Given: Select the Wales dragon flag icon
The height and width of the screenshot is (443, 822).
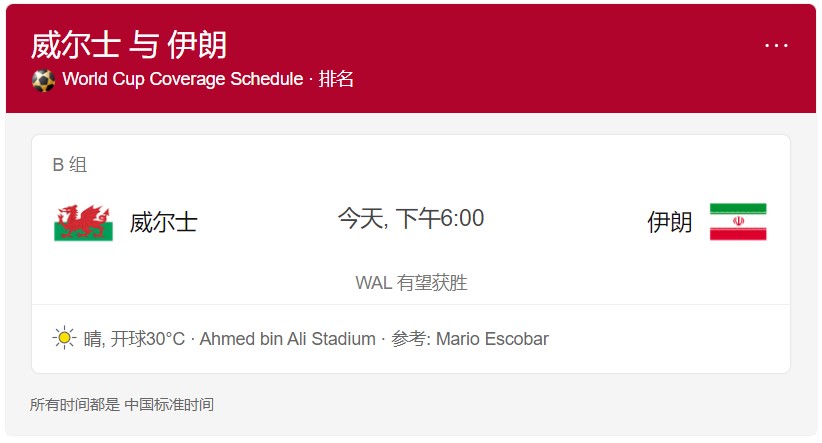Looking at the screenshot, I should pyautogui.click(x=83, y=223).
